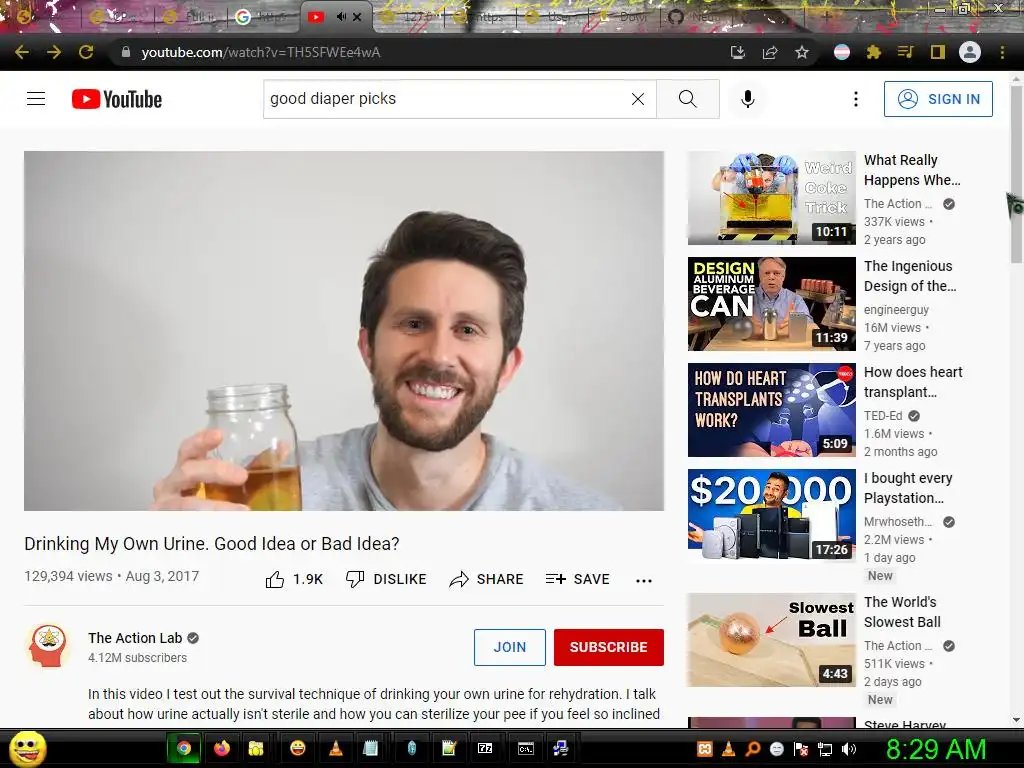
Task: Open the YouTube hamburger guide menu
Action: click(36, 99)
